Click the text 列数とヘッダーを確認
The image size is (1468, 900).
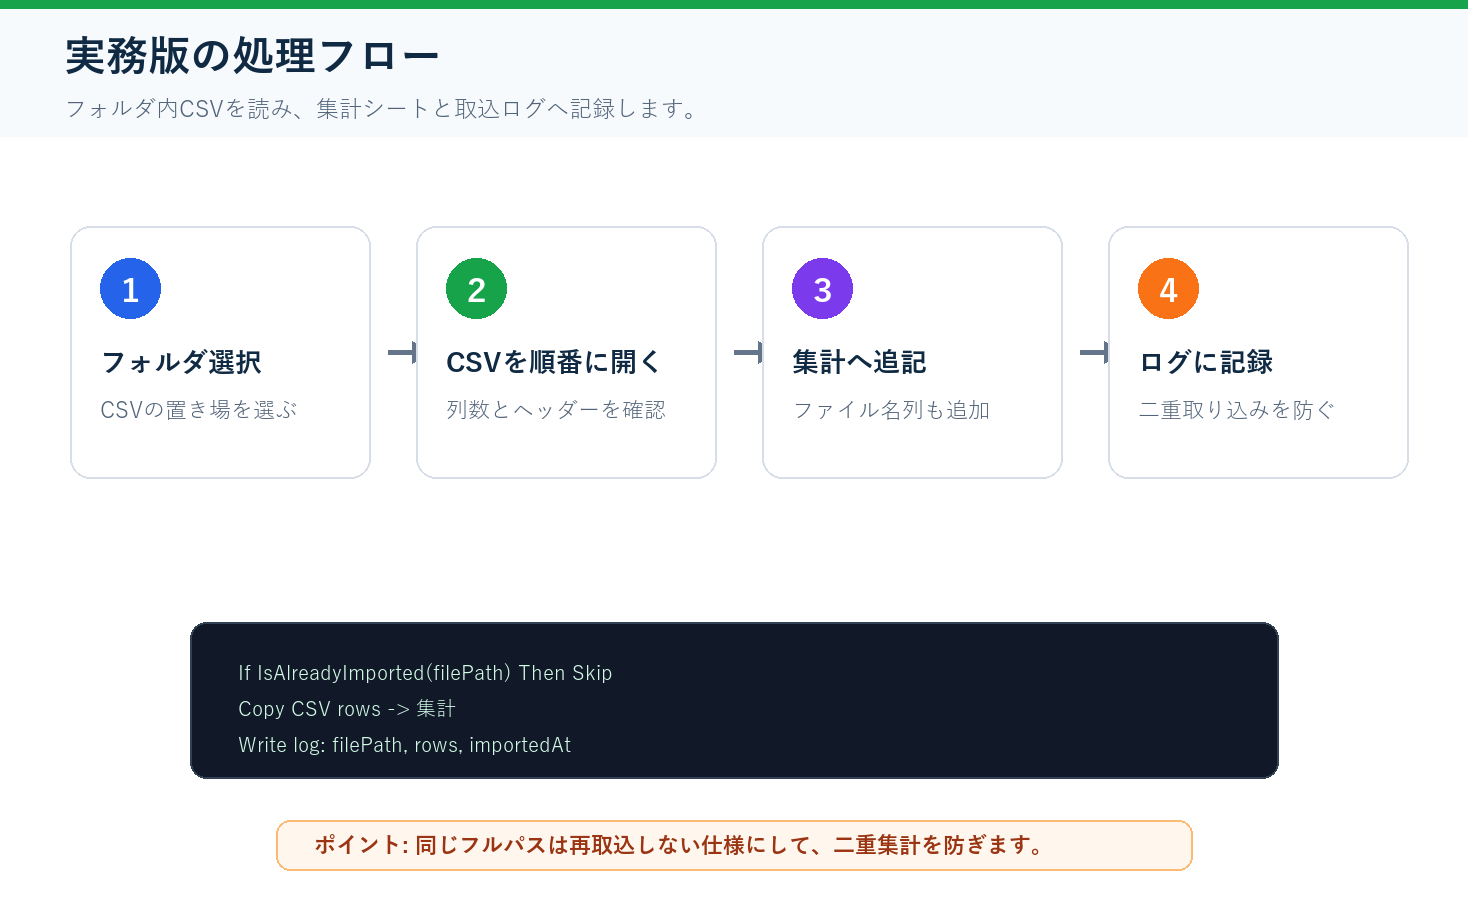point(556,410)
